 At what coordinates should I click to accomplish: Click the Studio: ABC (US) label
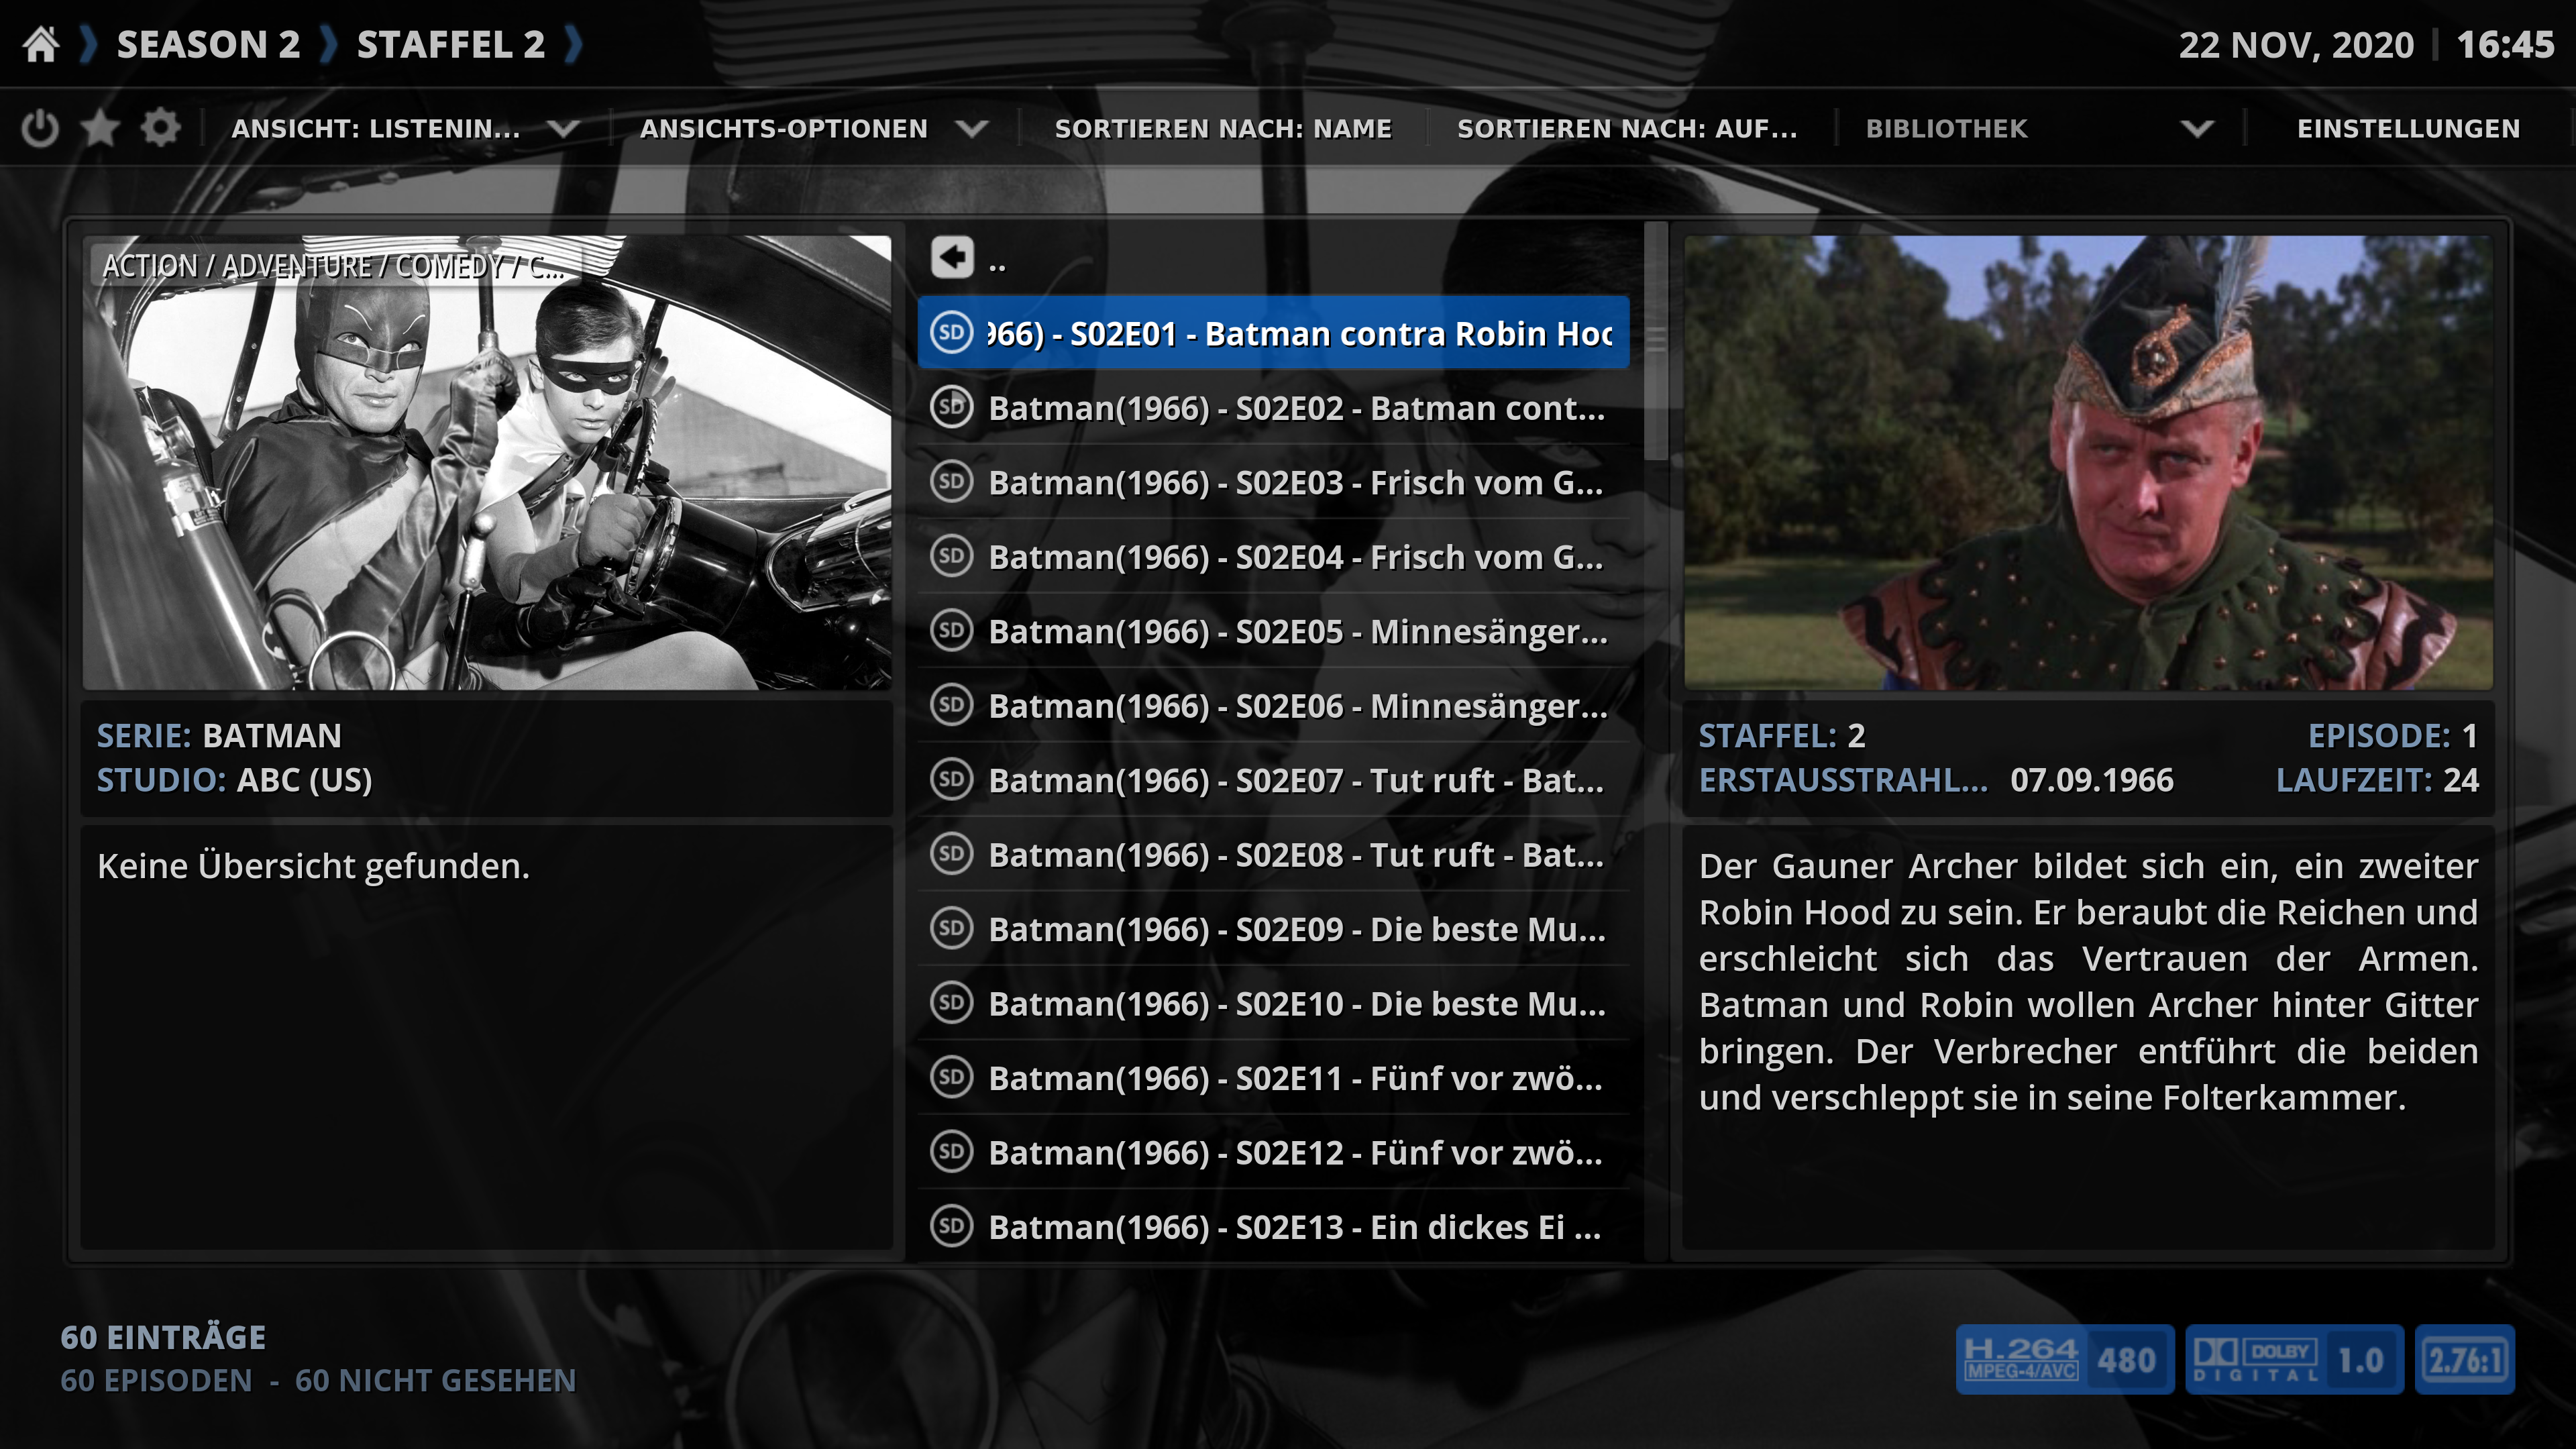[x=234, y=780]
